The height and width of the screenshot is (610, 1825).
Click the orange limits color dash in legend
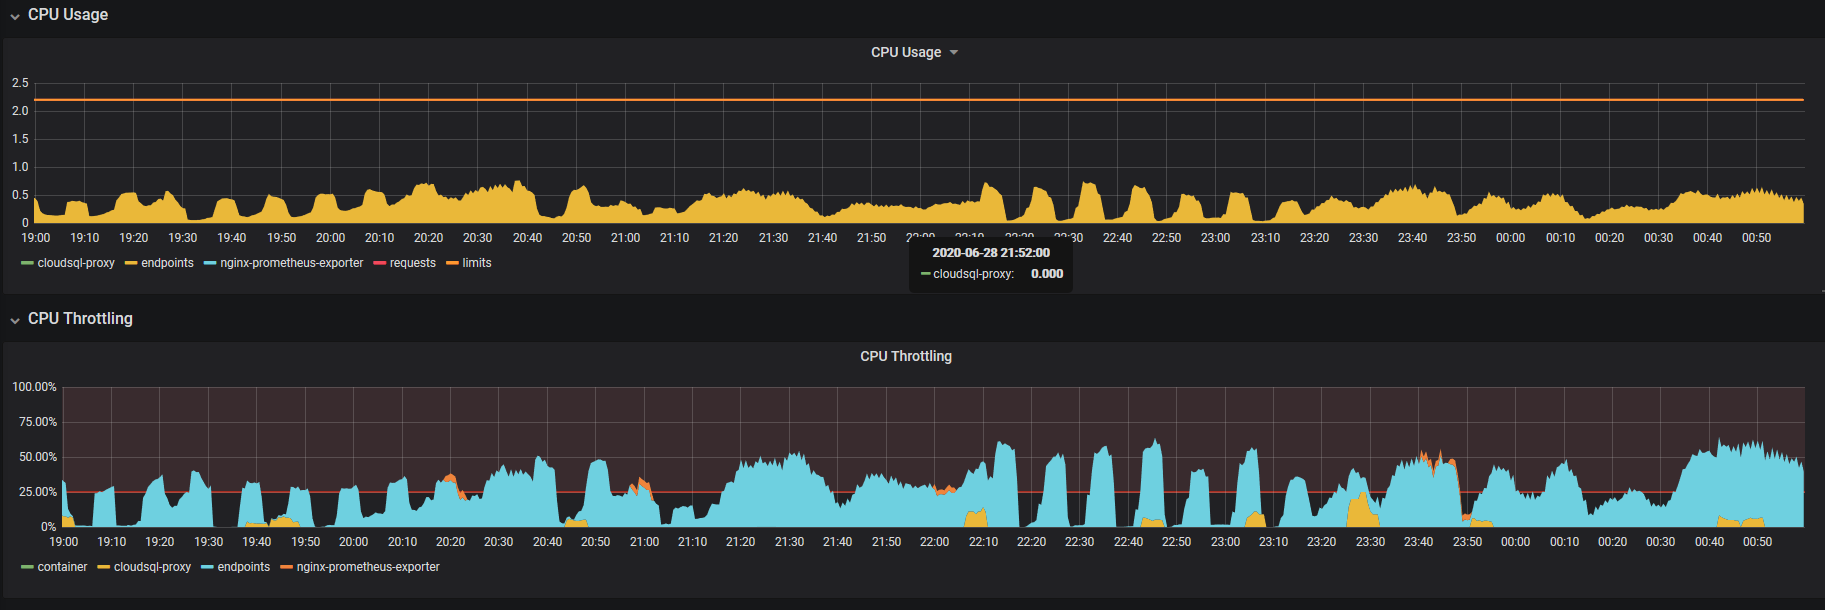[452, 264]
